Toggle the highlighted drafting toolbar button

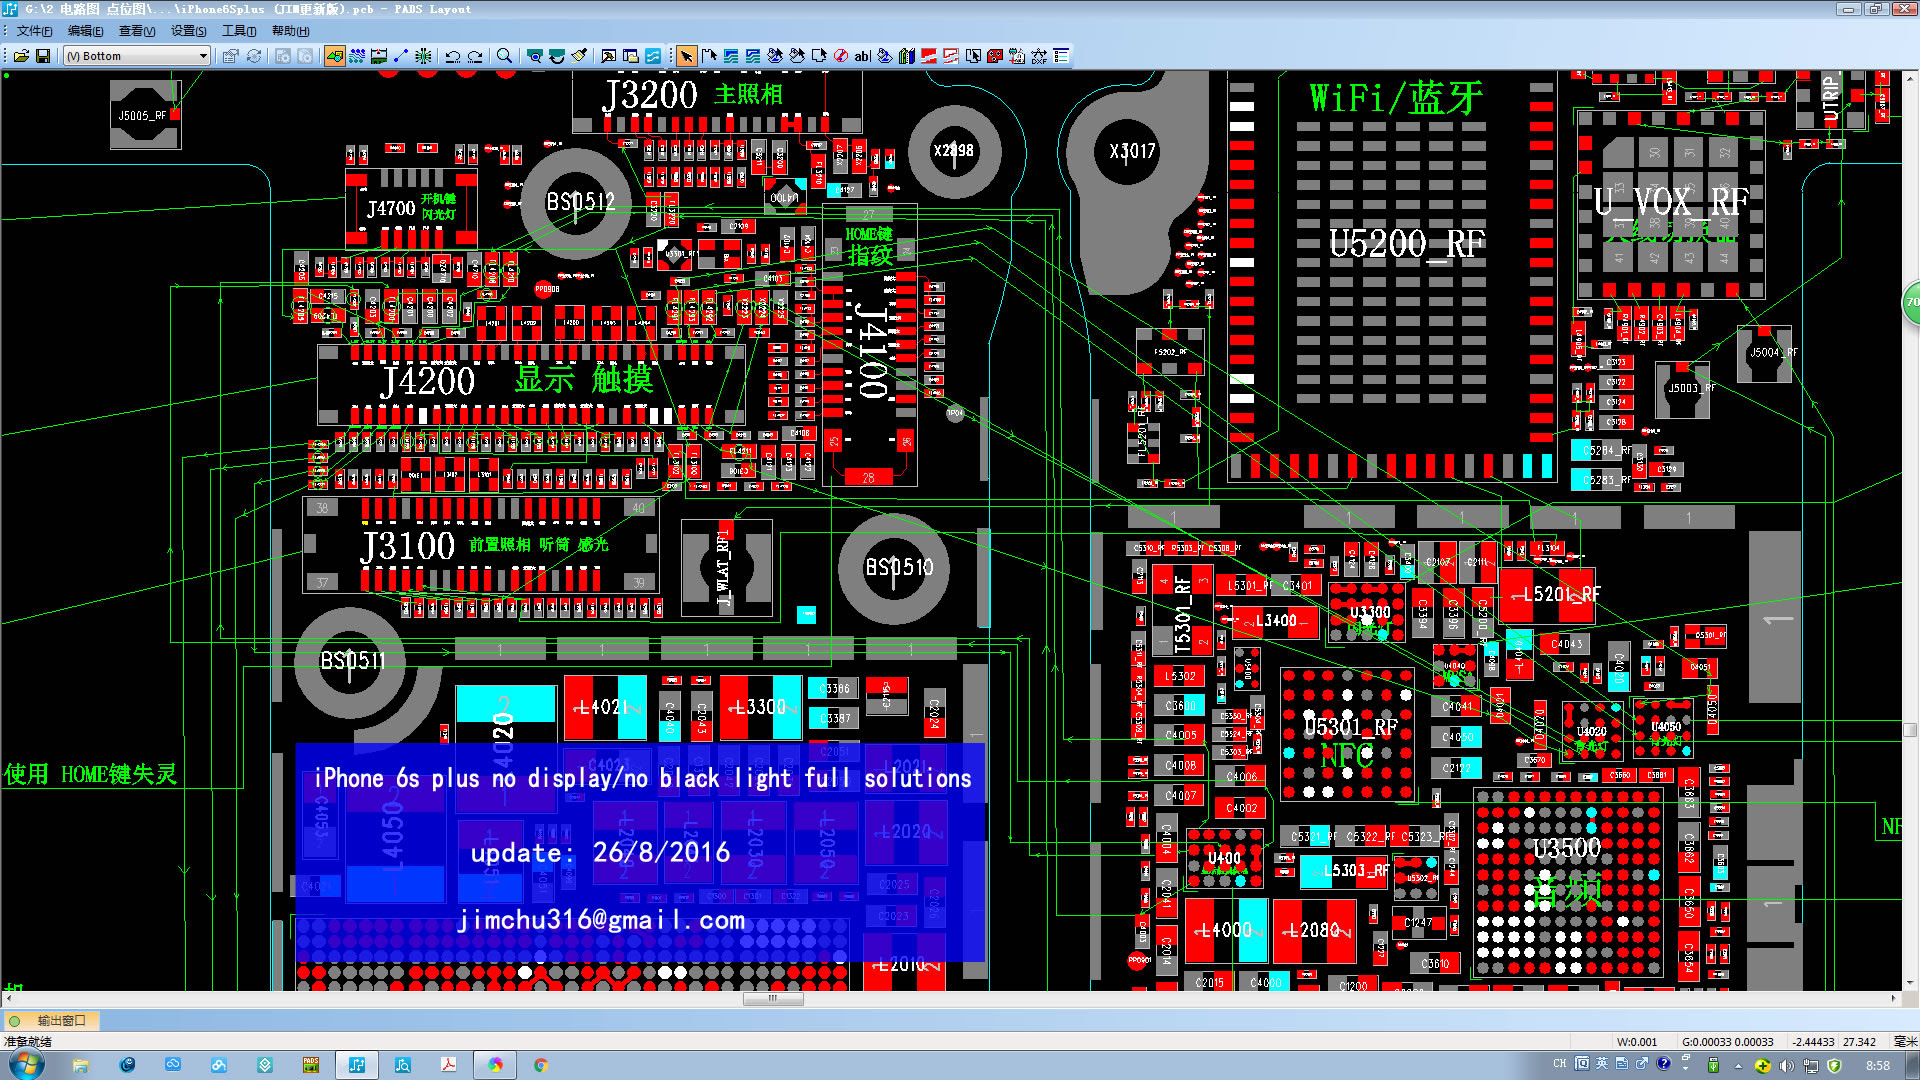pyautogui.click(x=334, y=56)
